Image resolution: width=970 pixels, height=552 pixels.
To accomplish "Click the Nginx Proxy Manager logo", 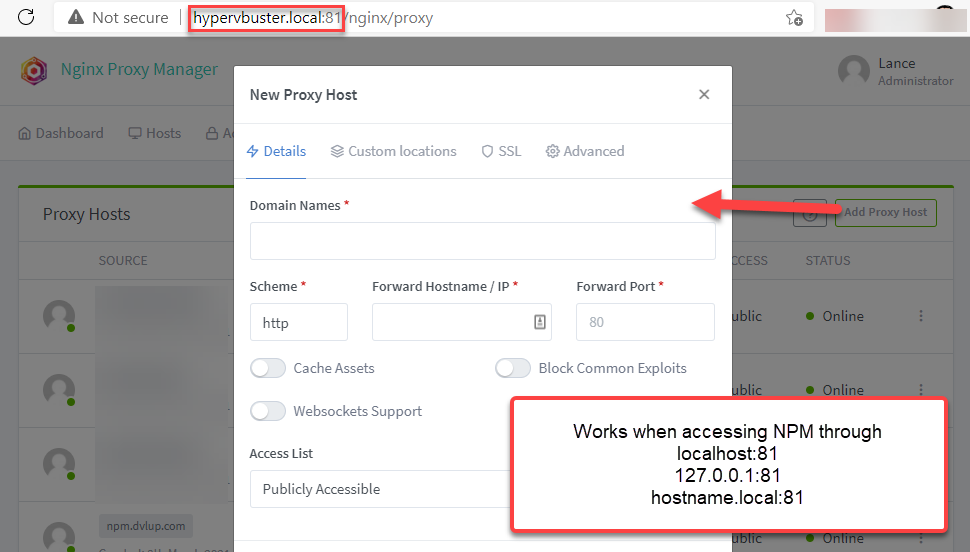I will (x=34, y=71).
